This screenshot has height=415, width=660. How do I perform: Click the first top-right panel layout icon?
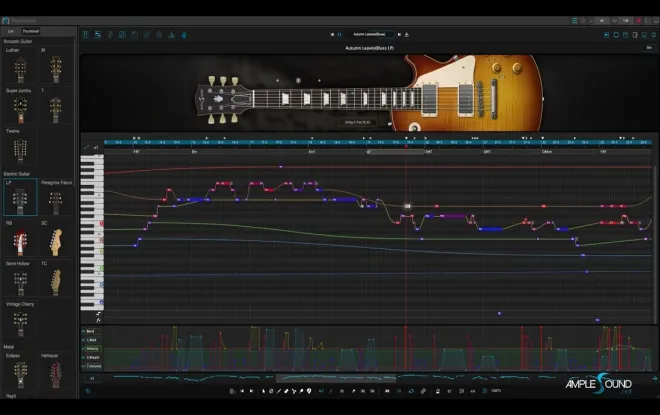click(x=607, y=35)
